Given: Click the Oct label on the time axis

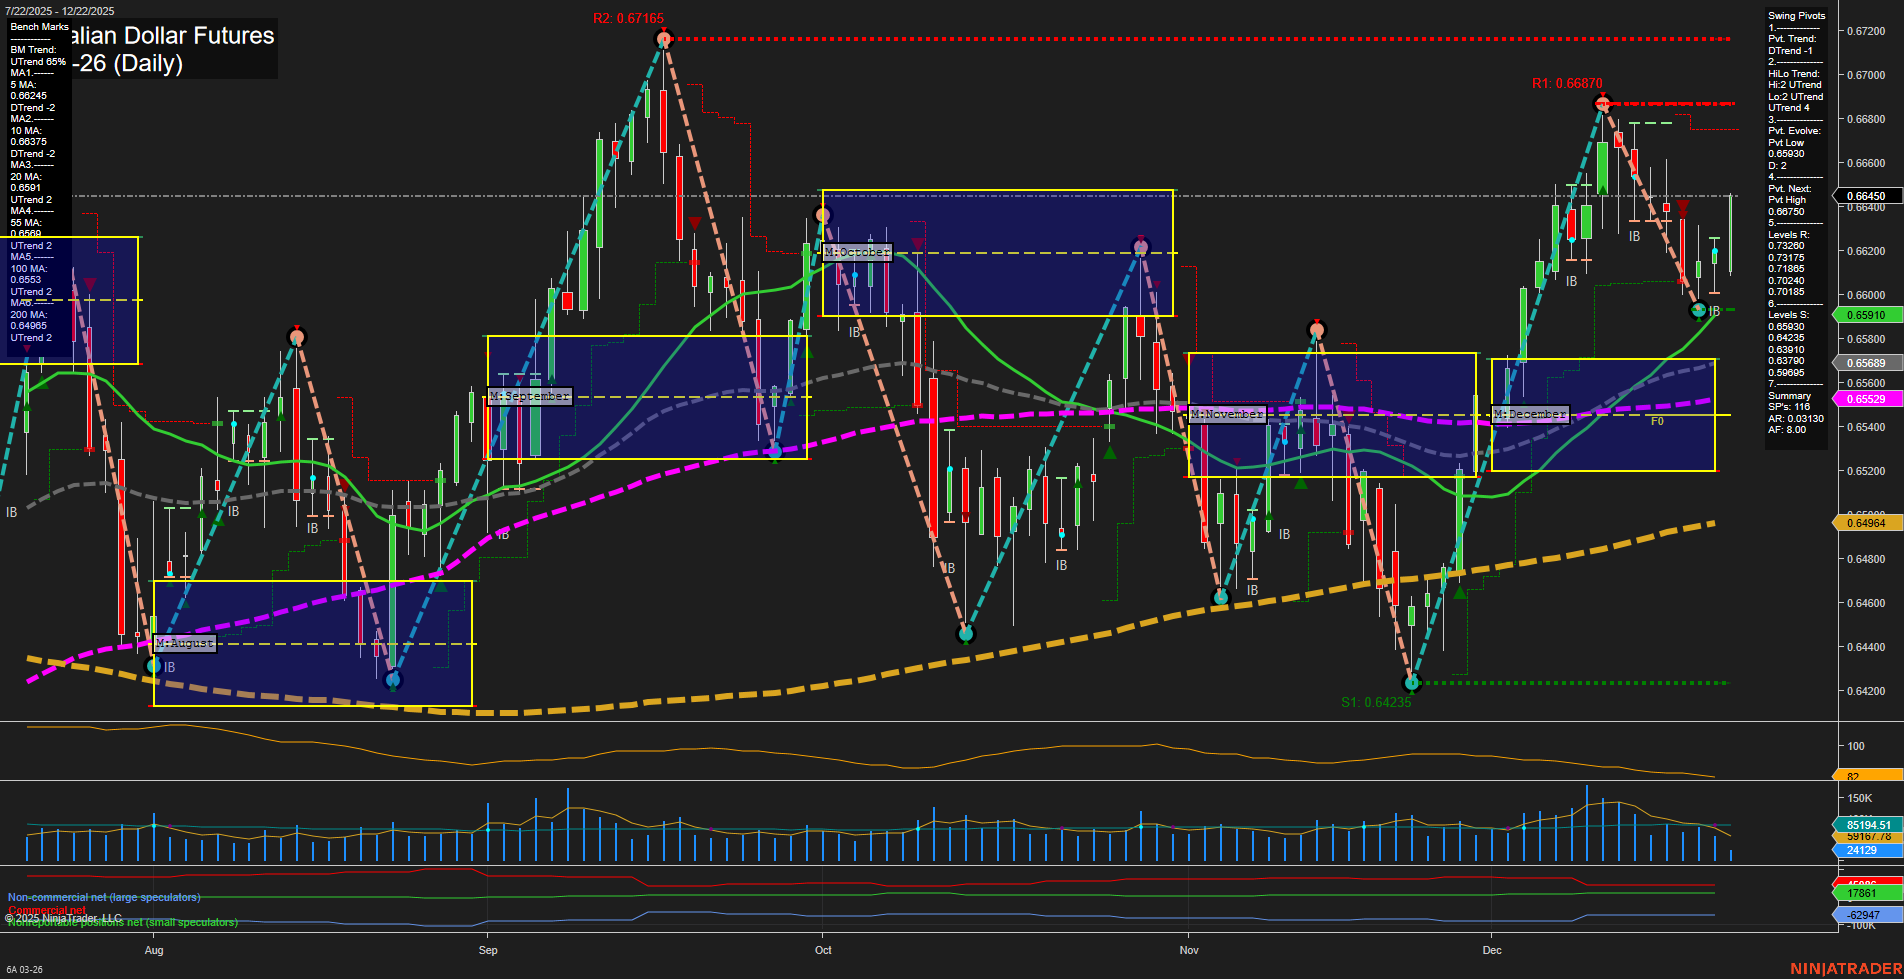Looking at the screenshot, I should point(823,950).
